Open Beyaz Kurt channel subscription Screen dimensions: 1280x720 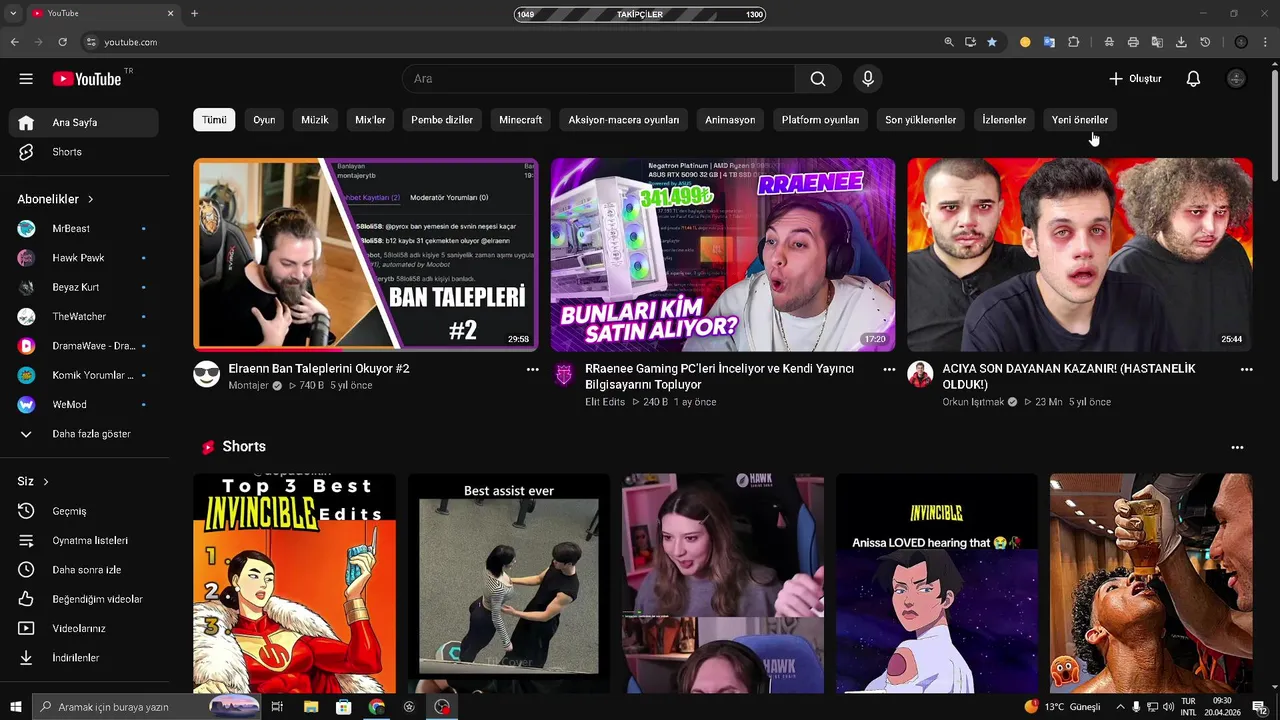click(84, 287)
